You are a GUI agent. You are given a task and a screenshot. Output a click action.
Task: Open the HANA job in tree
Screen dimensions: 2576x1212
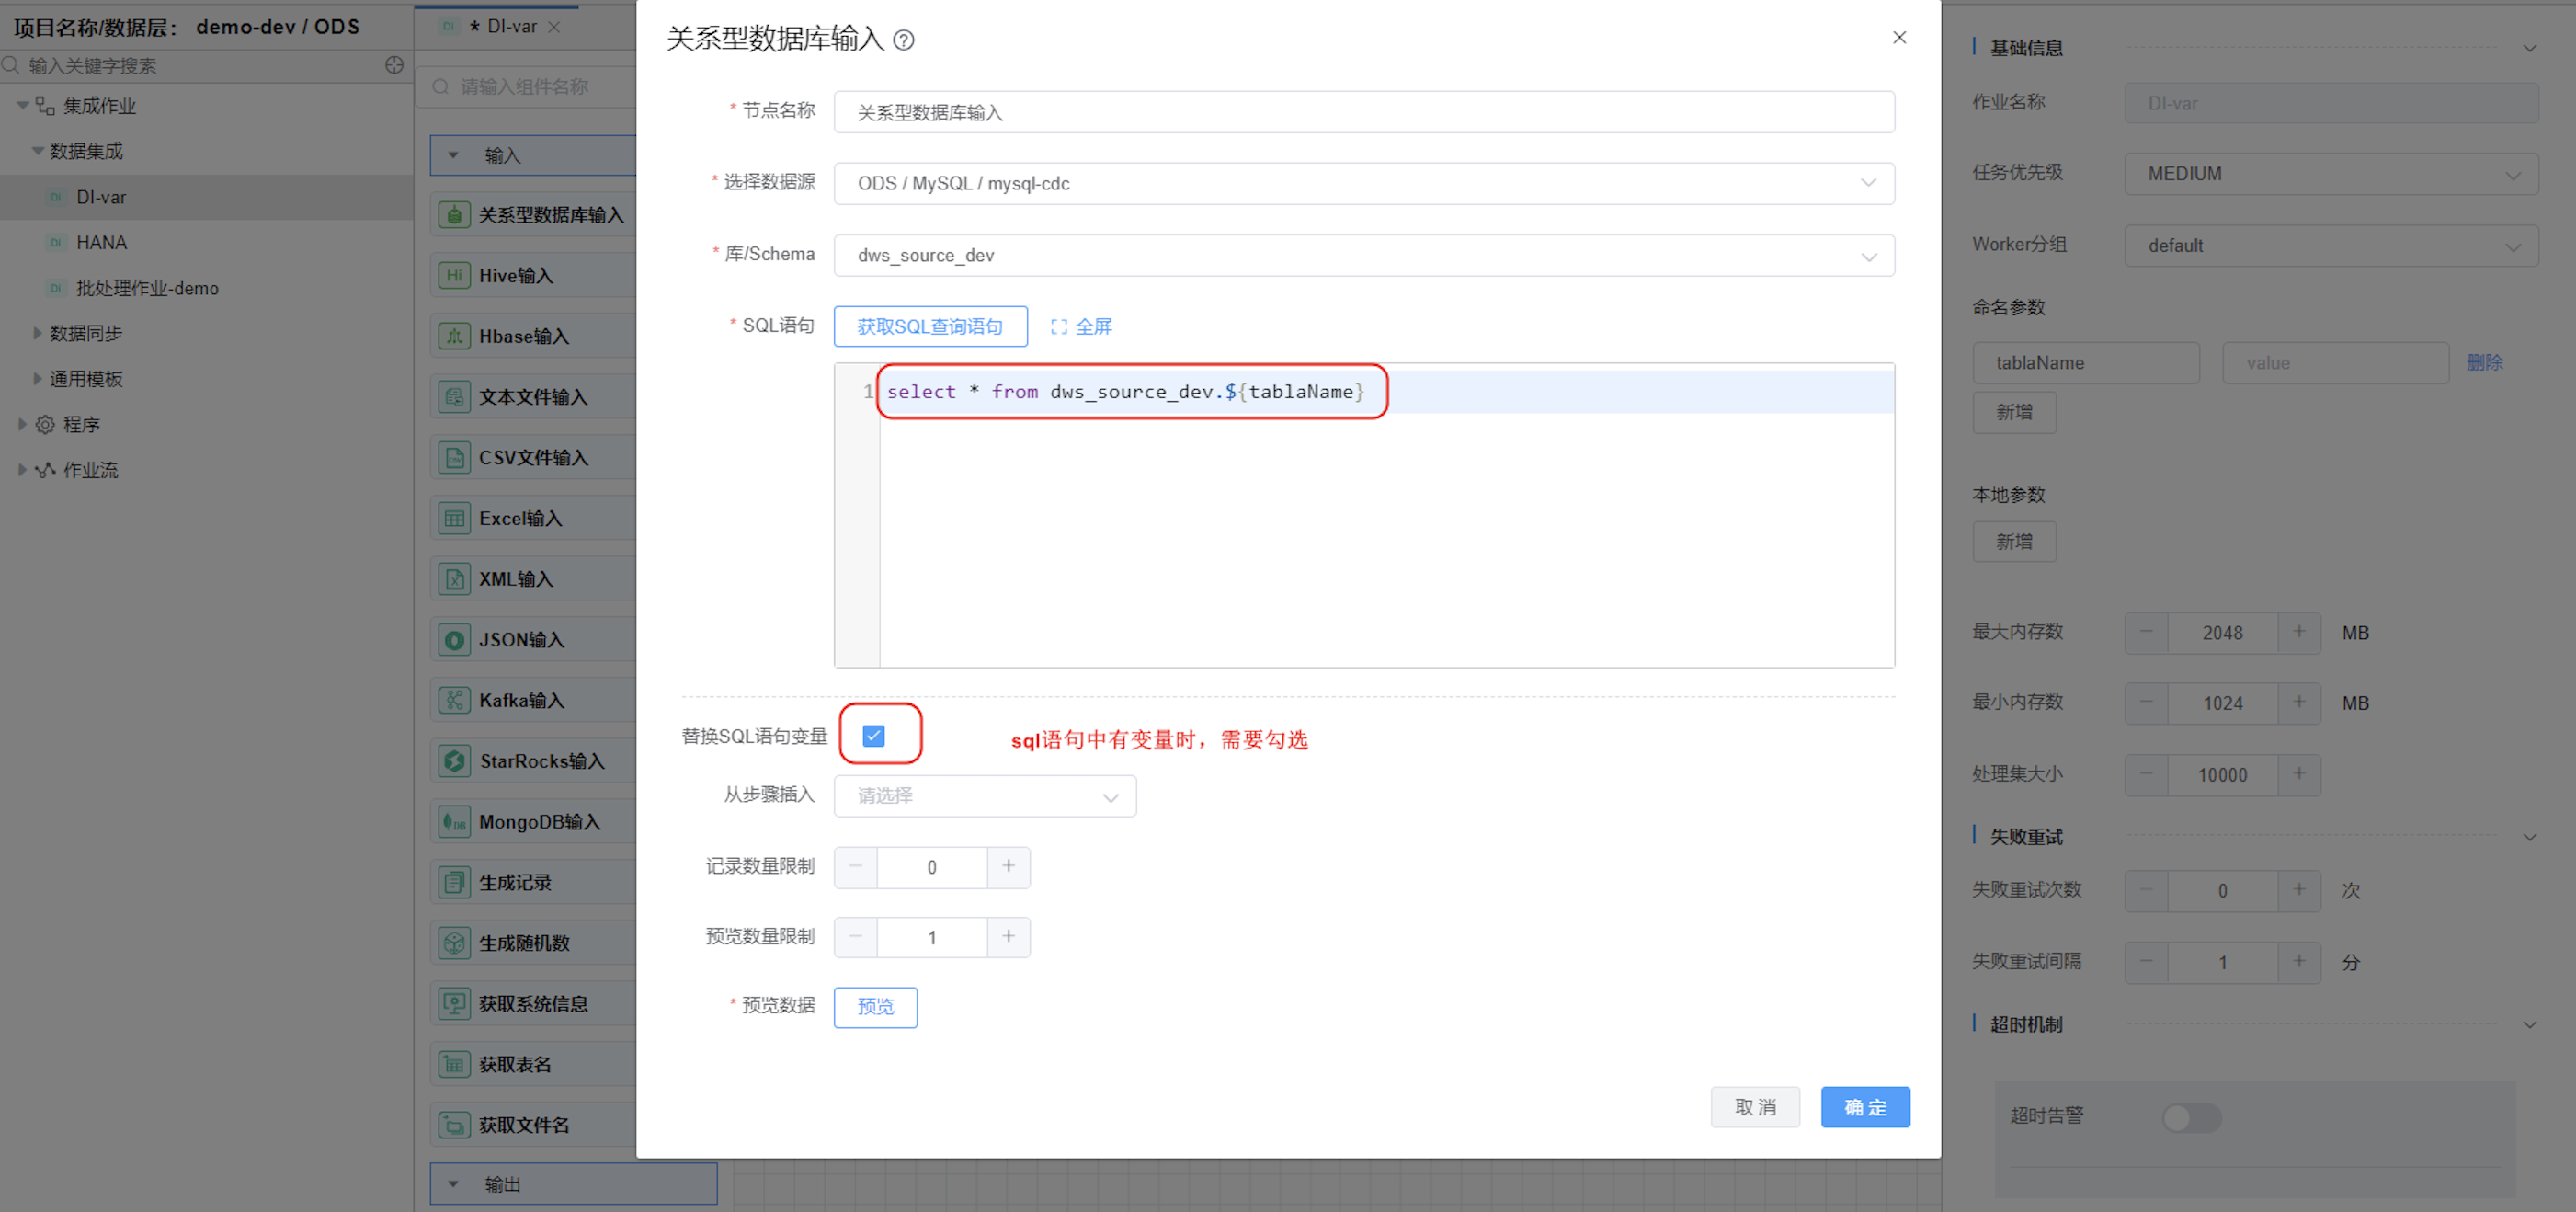[101, 242]
